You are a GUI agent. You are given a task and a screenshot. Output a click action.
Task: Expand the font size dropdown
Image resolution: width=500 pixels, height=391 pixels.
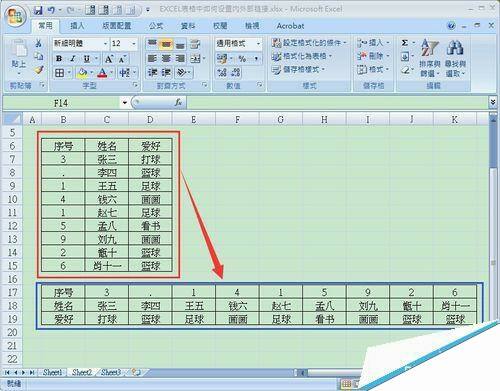pyautogui.click(x=134, y=44)
